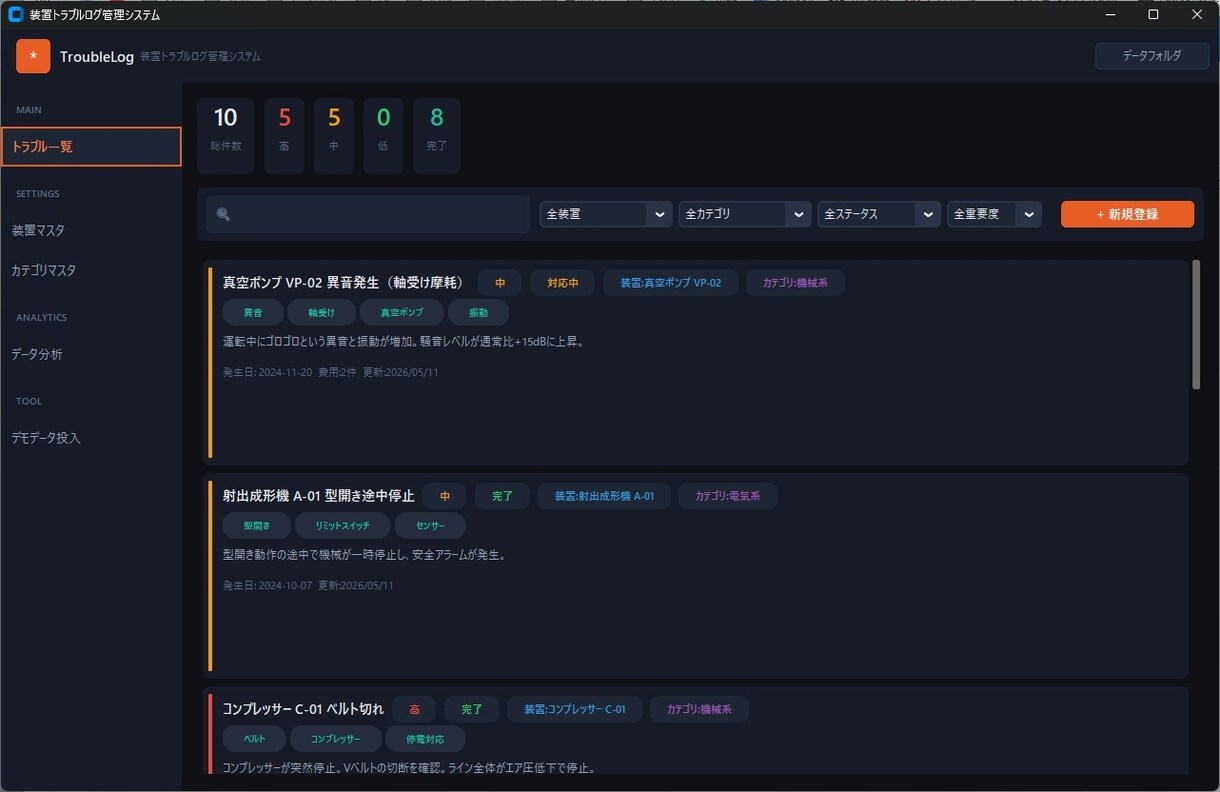
Task: Click the 装置:真空ポンプ VP-02 badge
Action: [671, 283]
